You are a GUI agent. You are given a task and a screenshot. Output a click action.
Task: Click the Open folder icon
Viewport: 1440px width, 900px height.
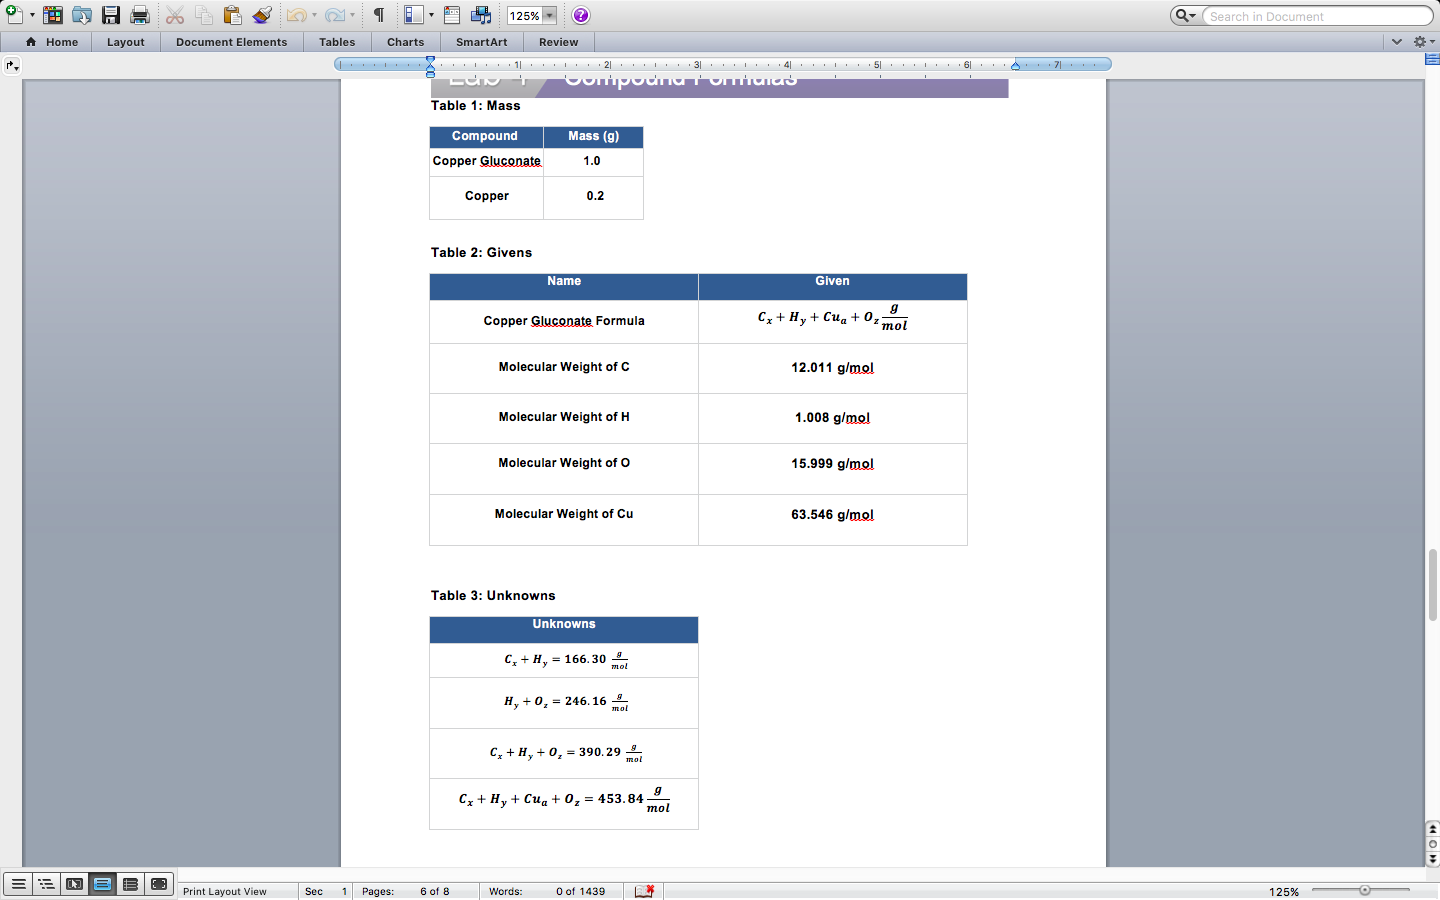pyautogui.click(x=81, y=15)
